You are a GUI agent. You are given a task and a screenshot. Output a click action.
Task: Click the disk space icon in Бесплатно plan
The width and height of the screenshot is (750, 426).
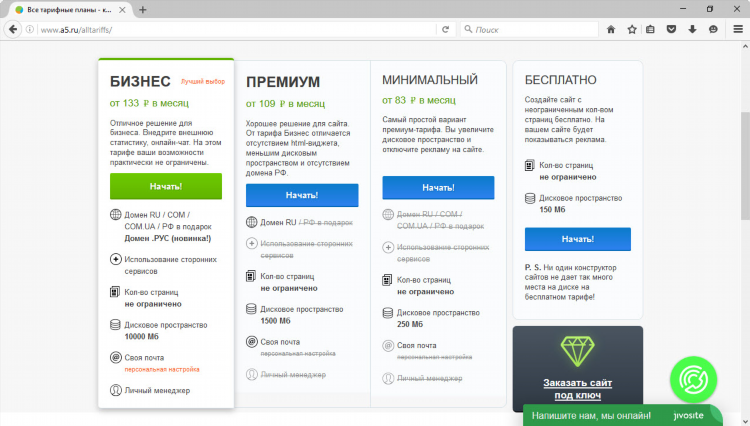pyautogui.click(x=530, y=198)
